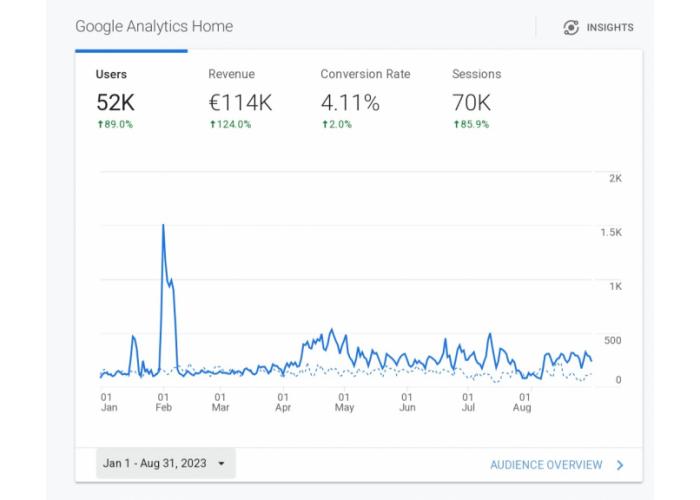
Task: Click the 52K users value
Action: [x=115, y=103]
